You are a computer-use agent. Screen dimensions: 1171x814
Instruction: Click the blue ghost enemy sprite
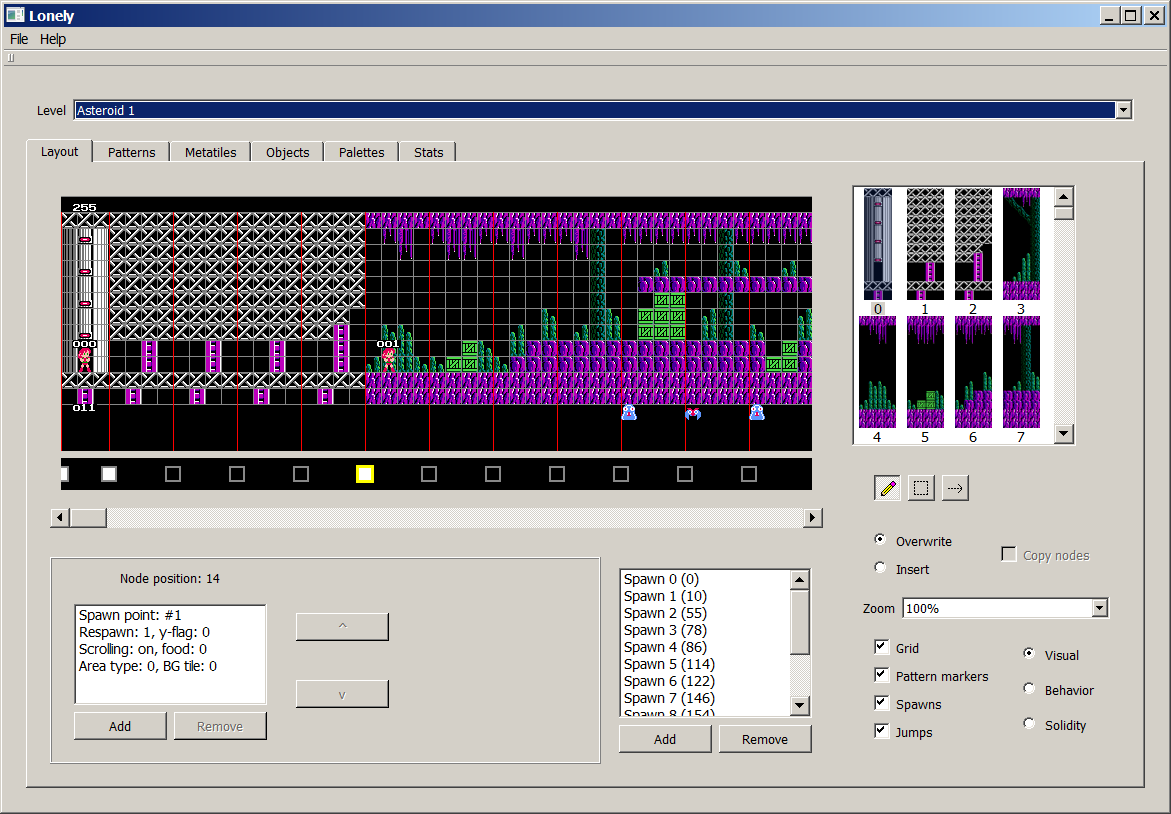pos(629,412)
